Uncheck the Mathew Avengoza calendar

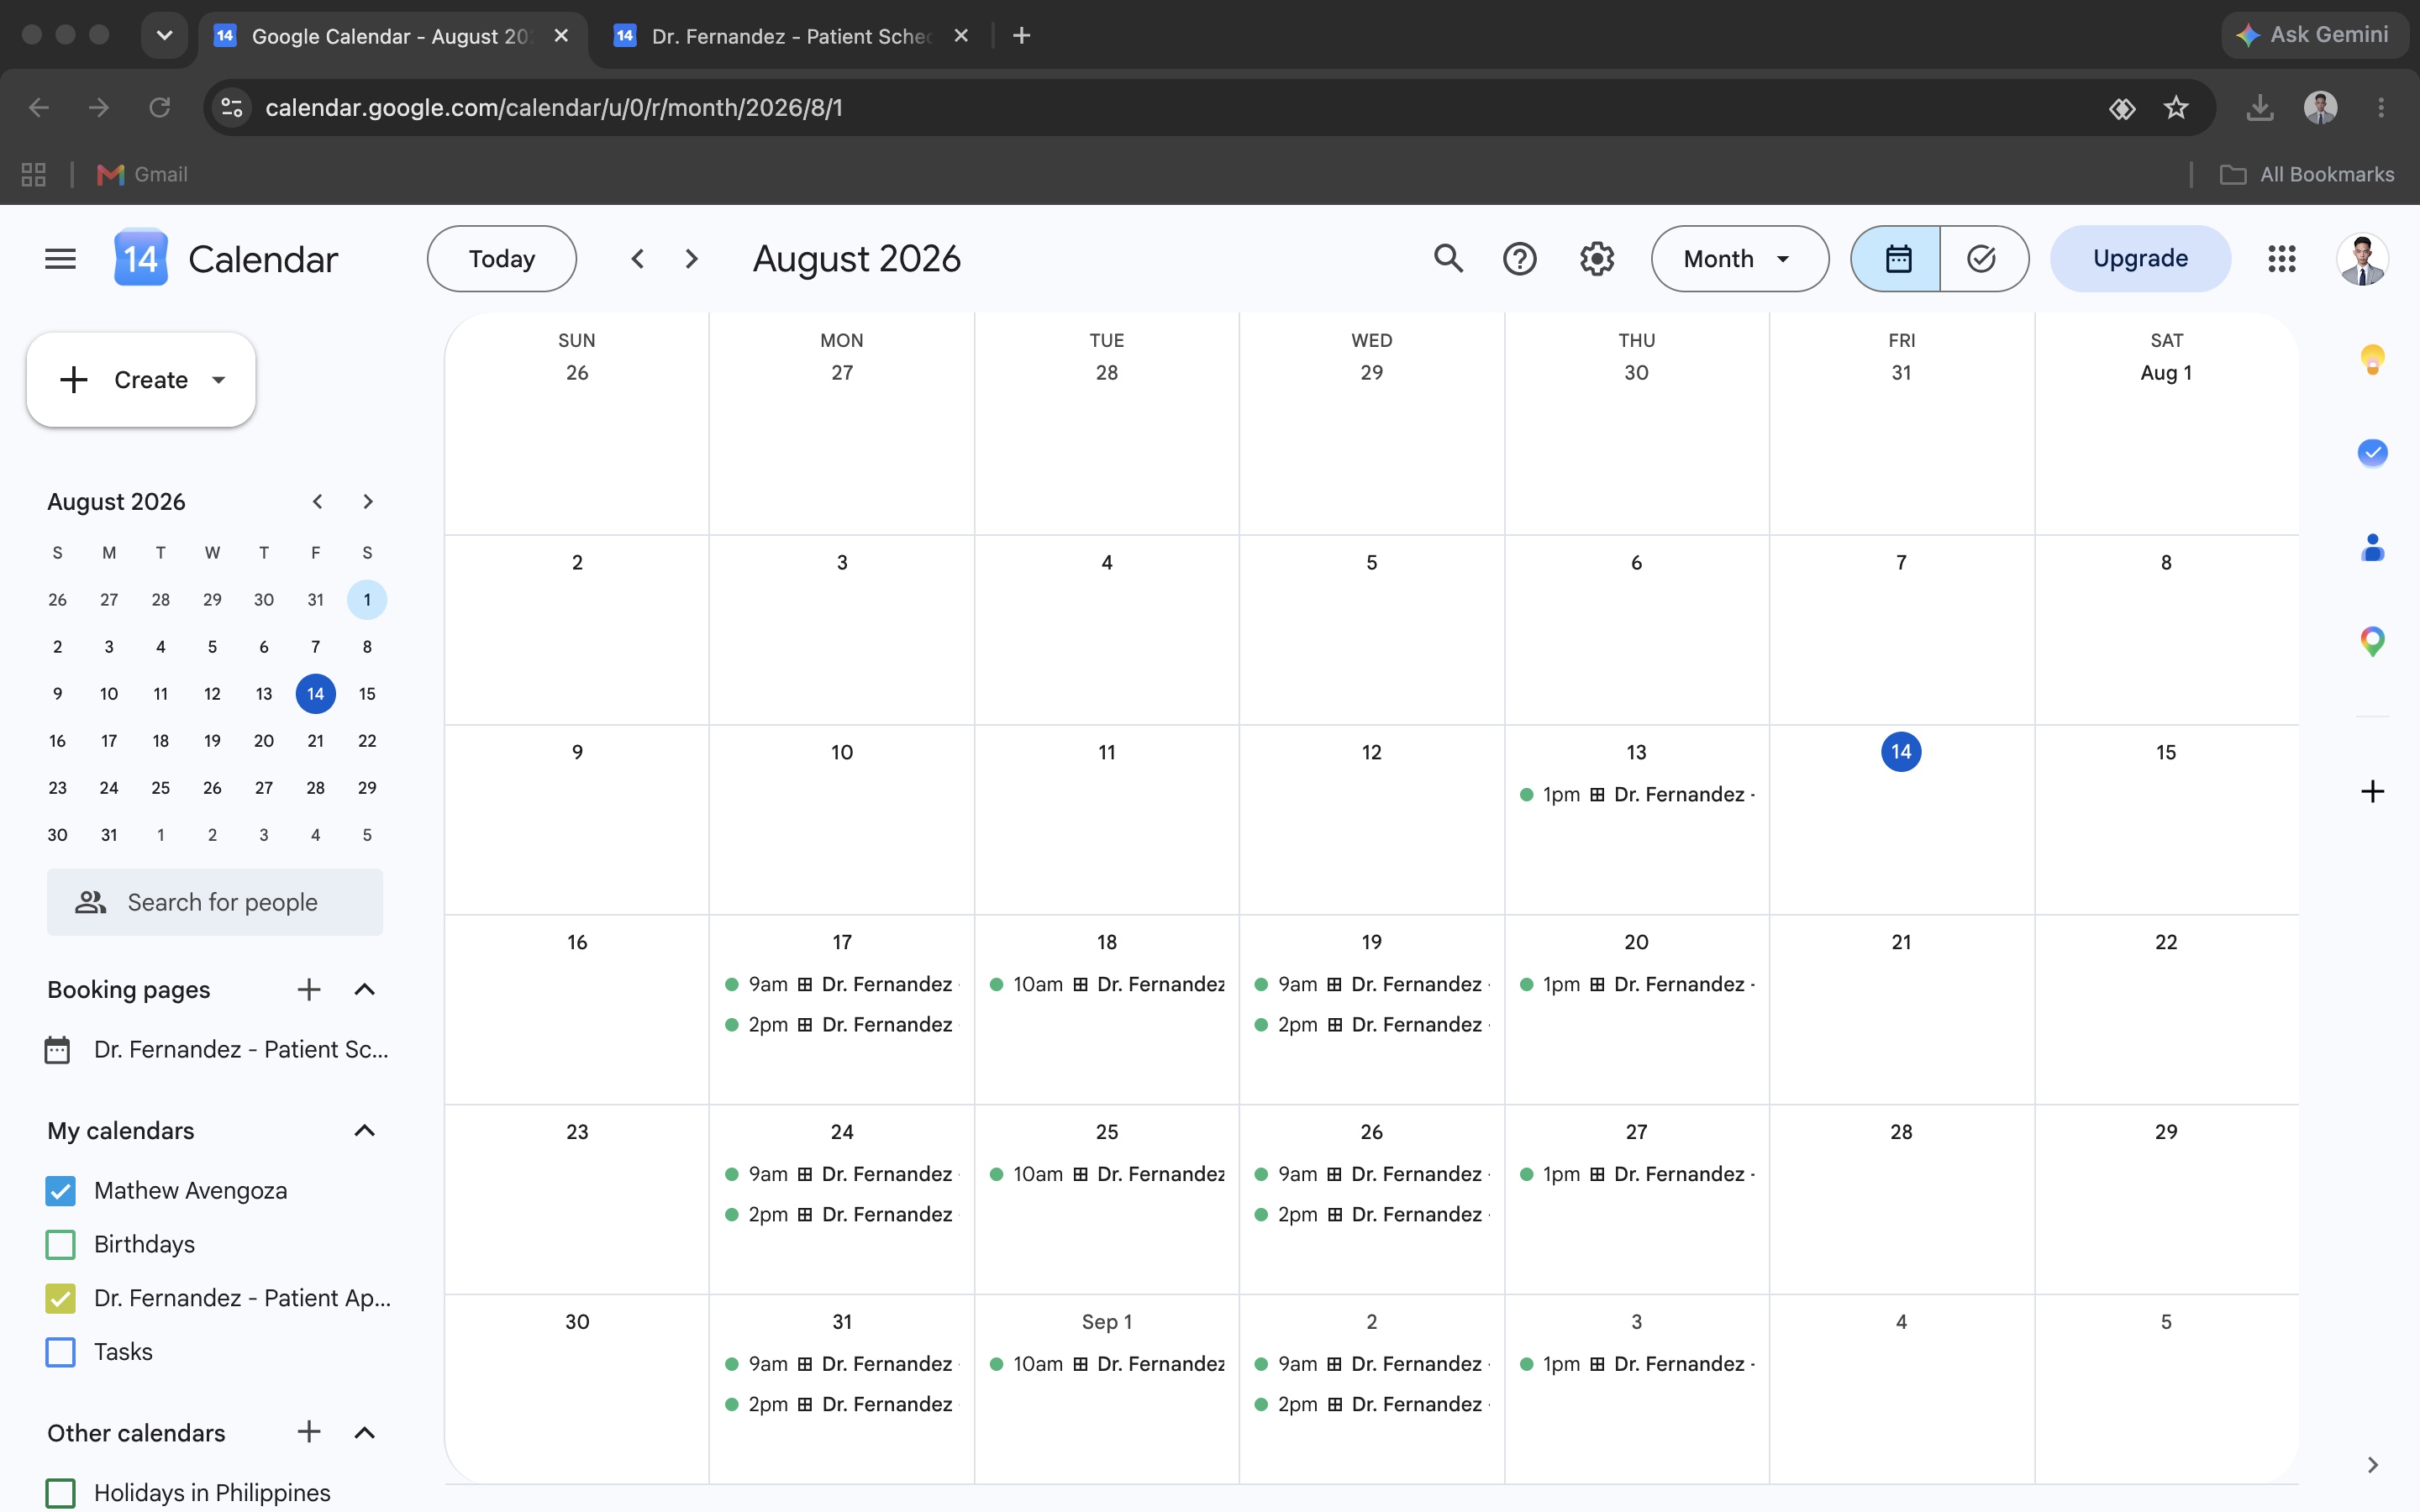61,1190
